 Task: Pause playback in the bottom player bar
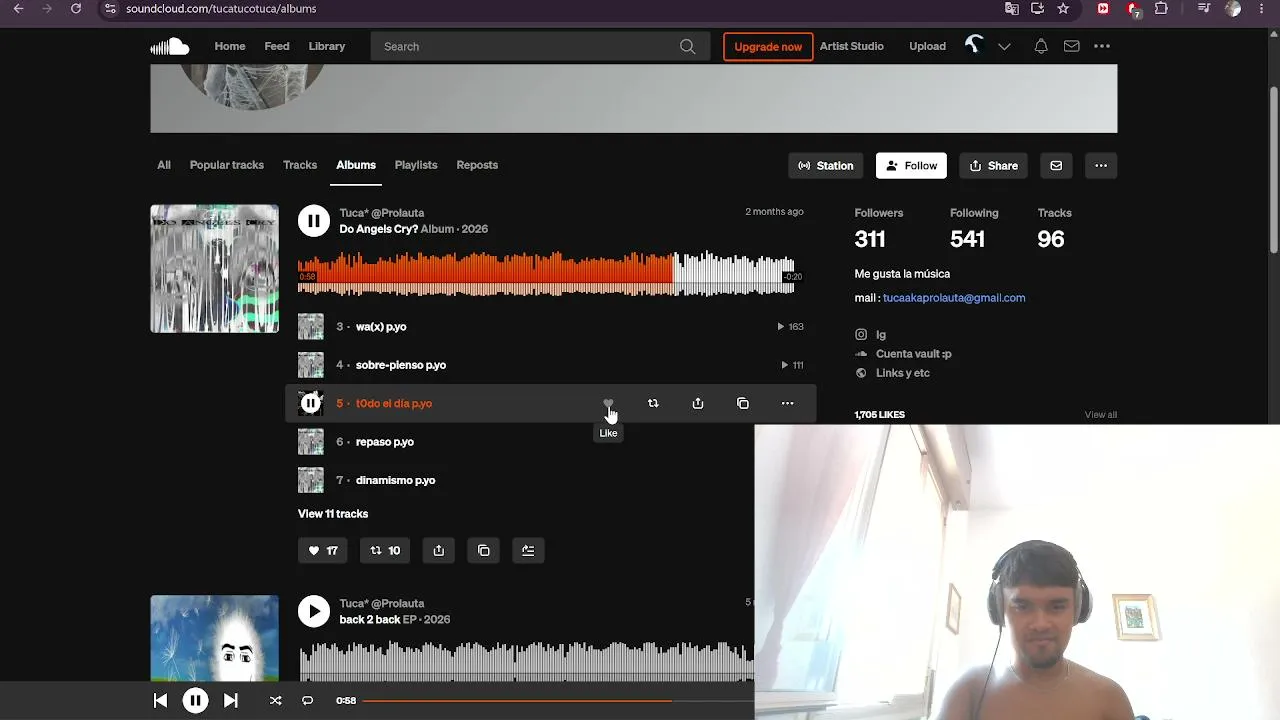[195, 701]
